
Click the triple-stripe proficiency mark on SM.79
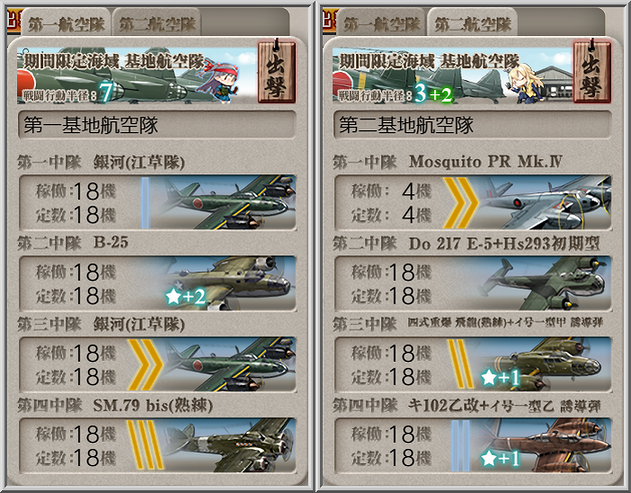[145, 445]
